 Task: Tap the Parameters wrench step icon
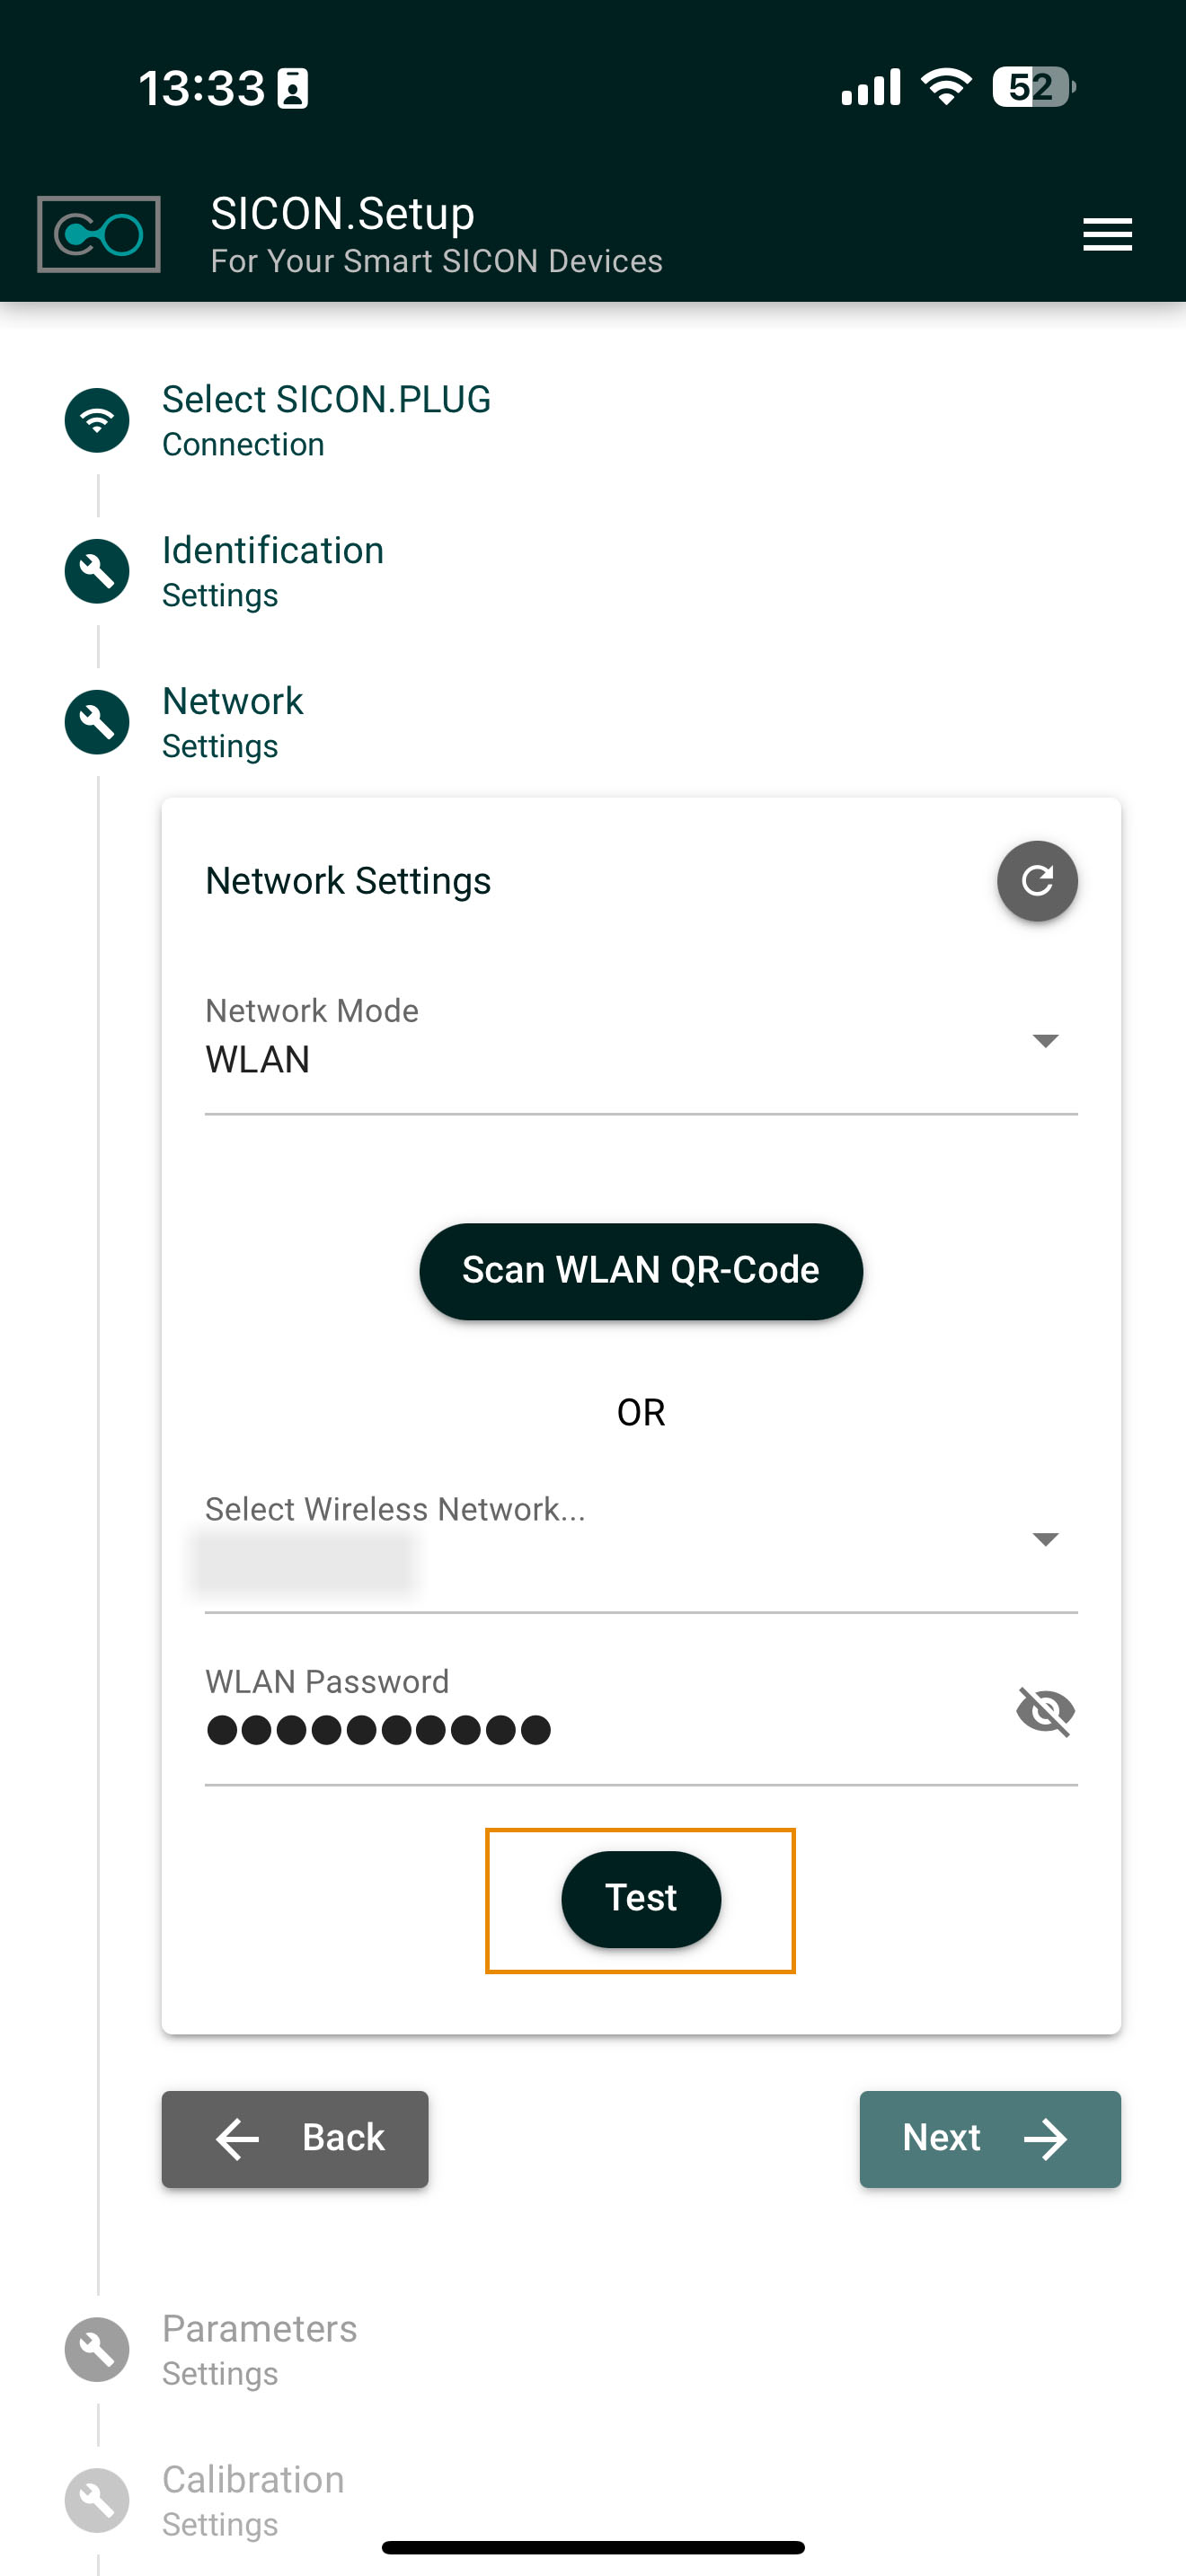tap(97, 2349)
